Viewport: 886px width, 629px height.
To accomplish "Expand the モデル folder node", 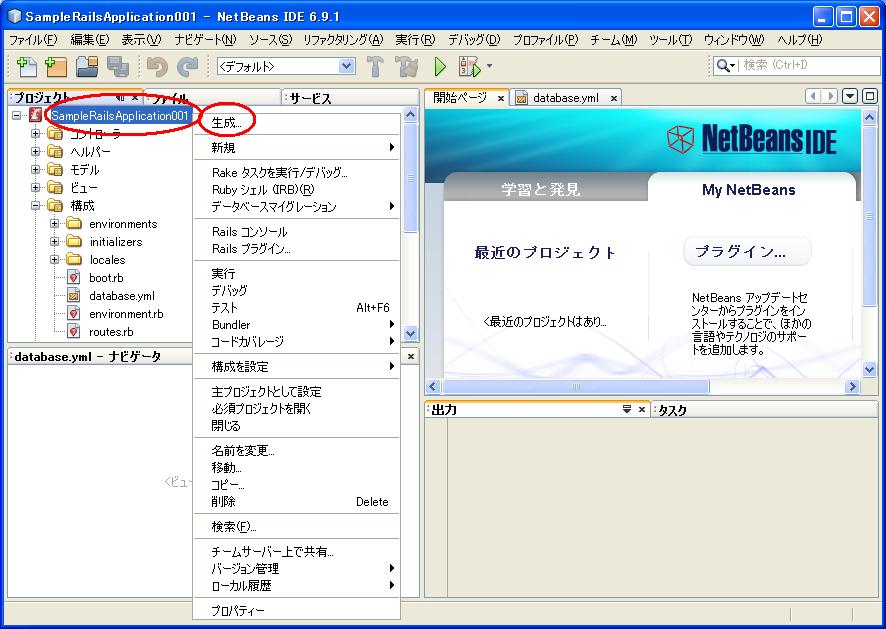I will click(35, 170).
